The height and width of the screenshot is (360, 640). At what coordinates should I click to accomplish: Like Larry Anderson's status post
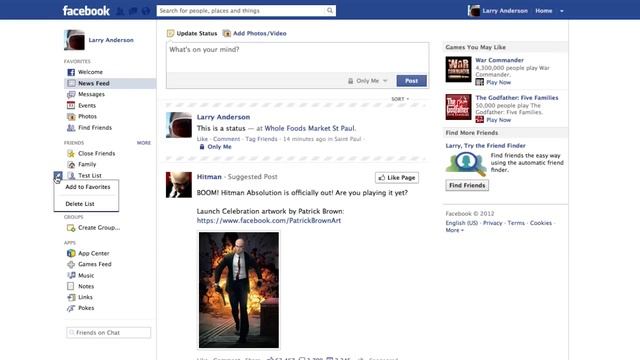click(202, 139)
